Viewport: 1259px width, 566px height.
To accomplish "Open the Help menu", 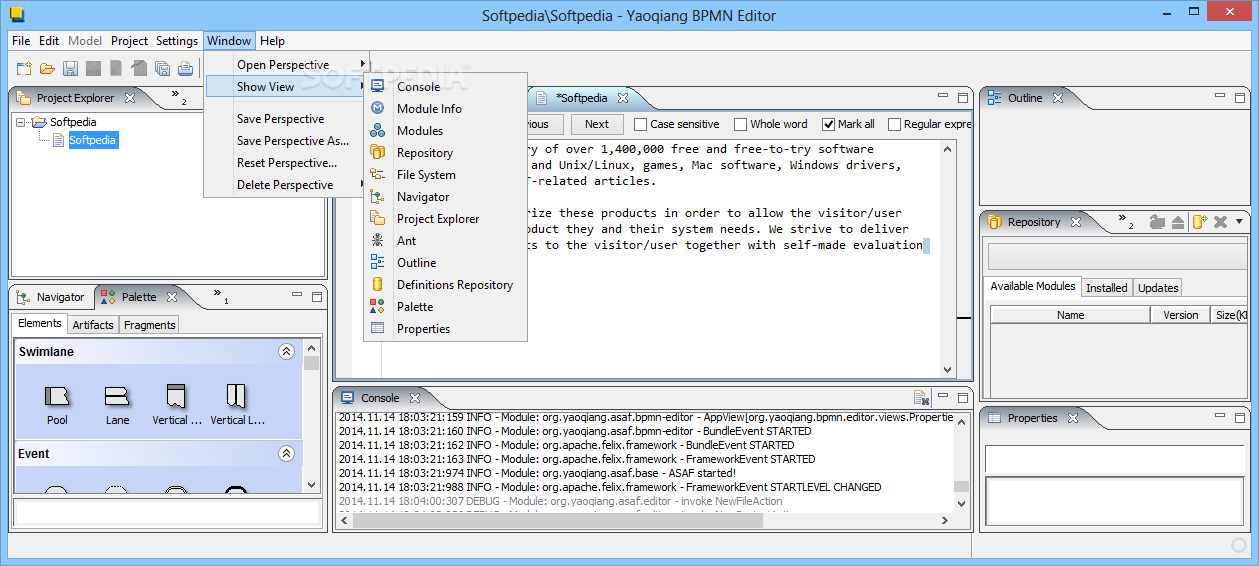I will coord(272,41).
